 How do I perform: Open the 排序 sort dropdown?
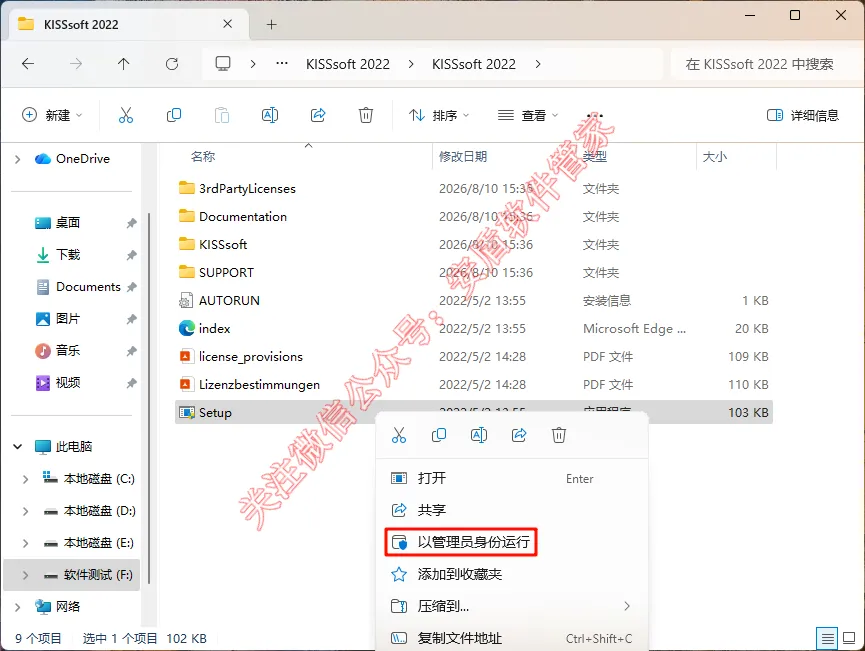tap(439, 115)
